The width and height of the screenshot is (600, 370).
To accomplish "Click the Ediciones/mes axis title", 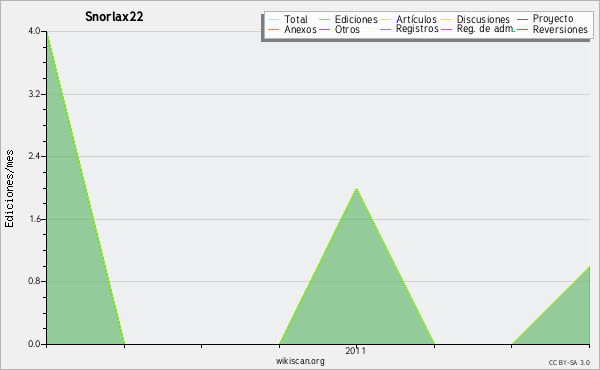I will (x=9, y=188).
